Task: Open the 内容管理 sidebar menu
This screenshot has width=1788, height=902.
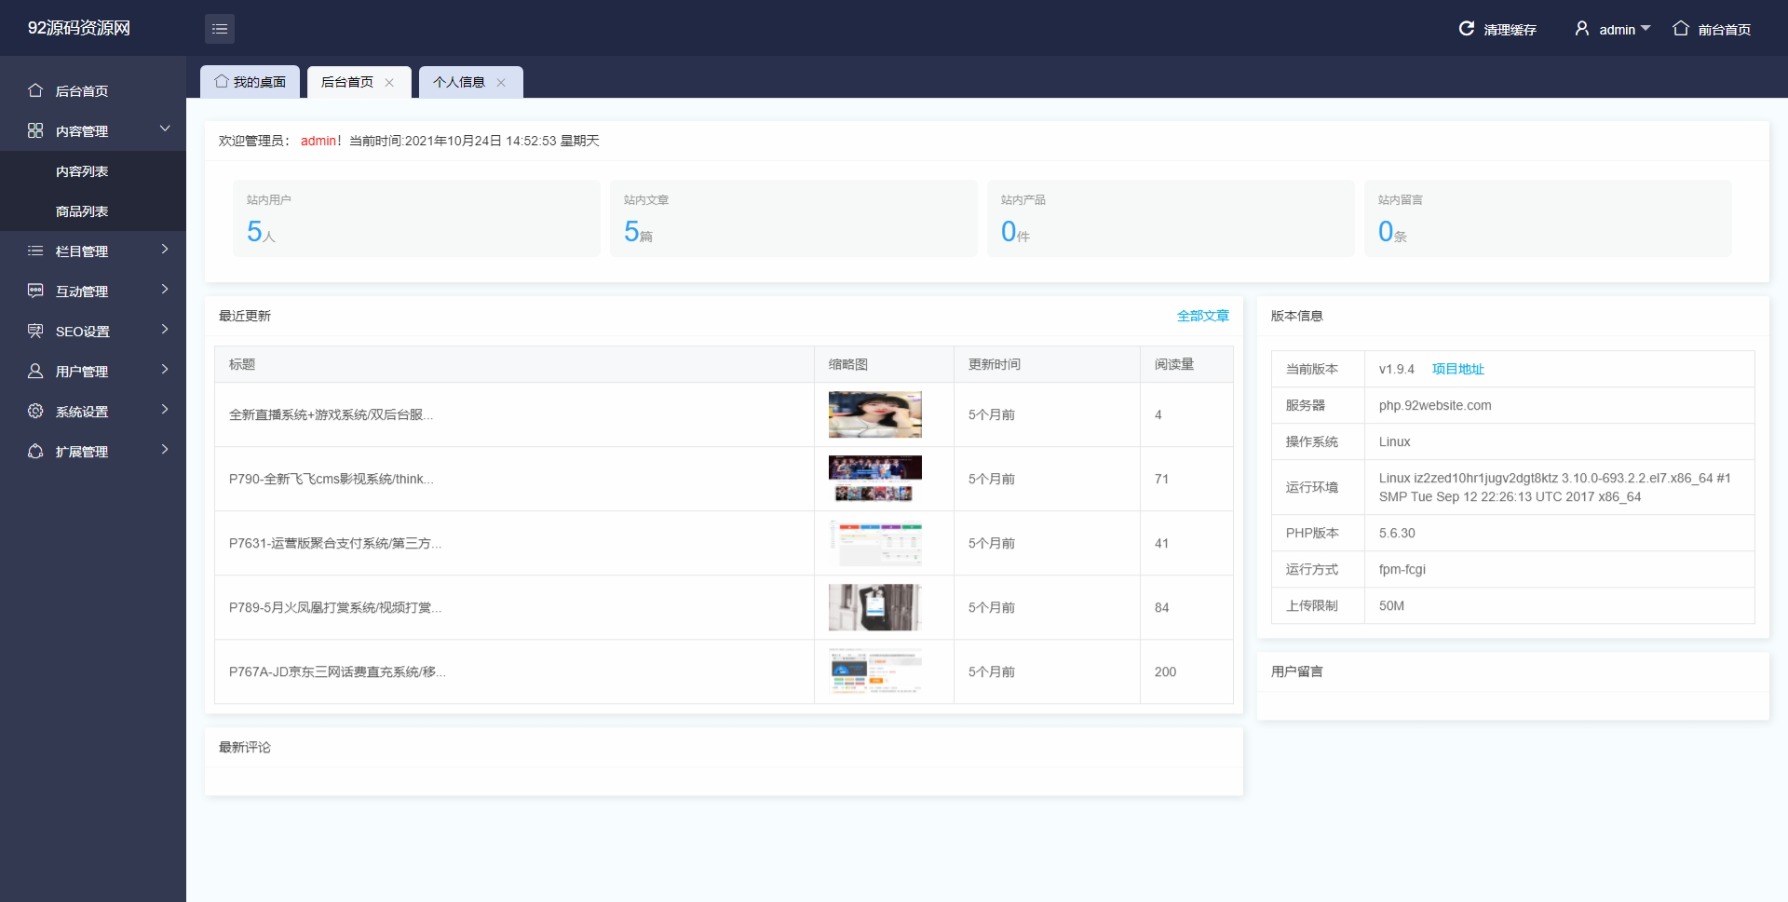Action: [93, 131]
